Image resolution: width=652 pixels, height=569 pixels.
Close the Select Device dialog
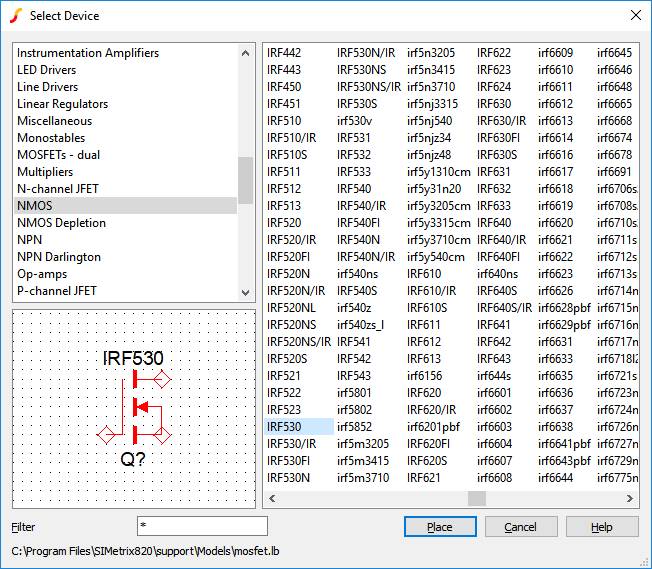coord(634,16)
